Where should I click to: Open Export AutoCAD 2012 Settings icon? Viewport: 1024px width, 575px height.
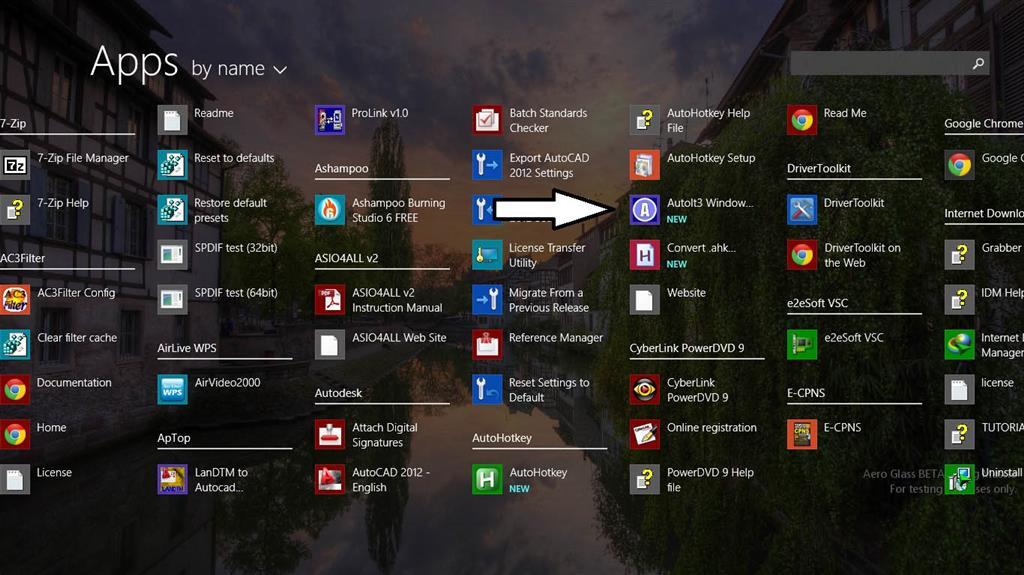tap(487, 165)
